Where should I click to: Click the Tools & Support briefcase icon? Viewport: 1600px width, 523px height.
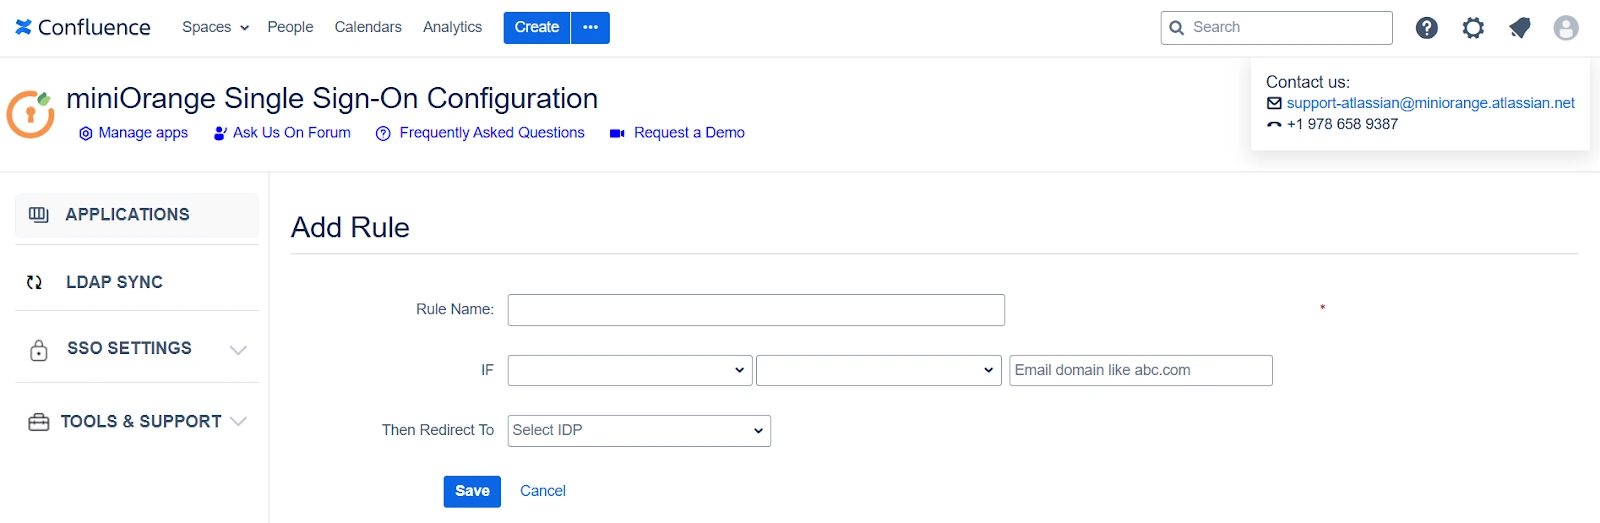pos(39,422)
